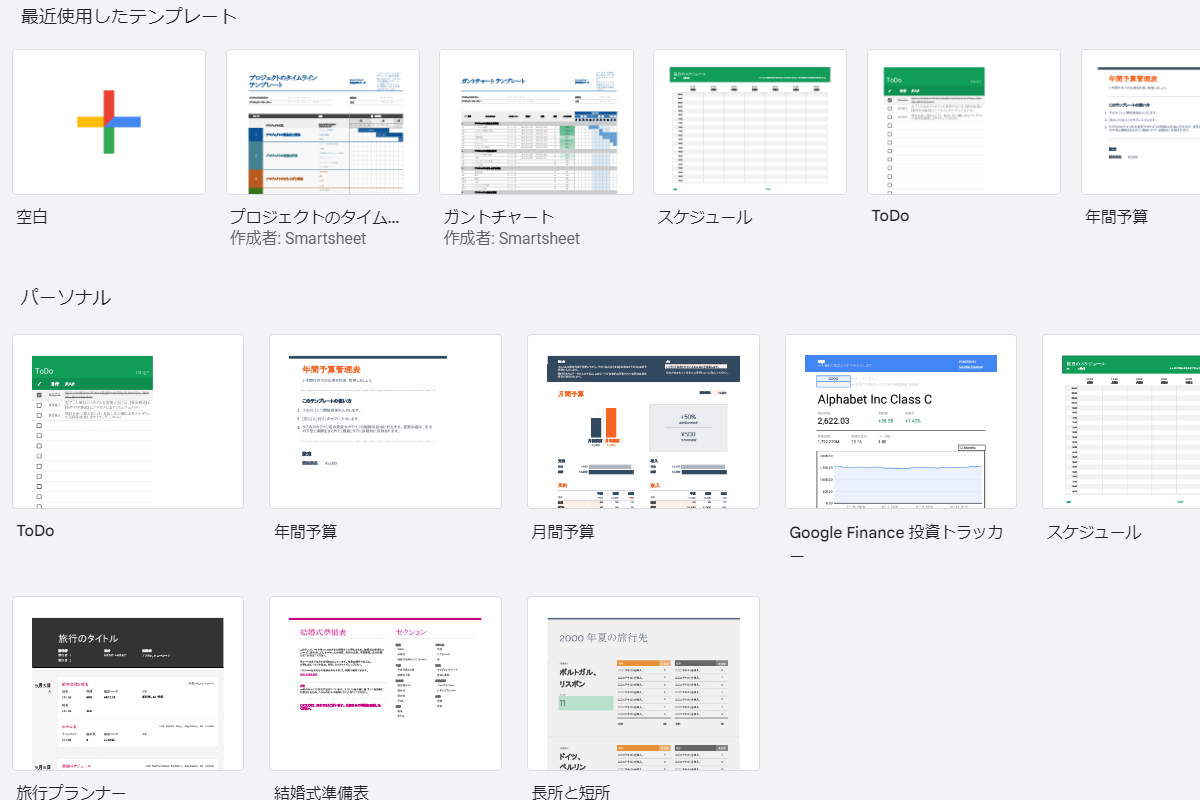Select the スケジュール thumbnail under パーソナル
The width and height of the screenshot is (1200, 800).
click(x=1121, y=421)
